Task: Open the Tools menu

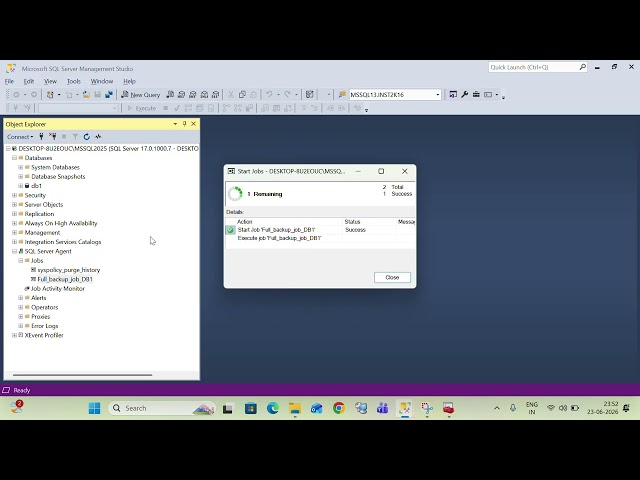Action: coord(74,81)
